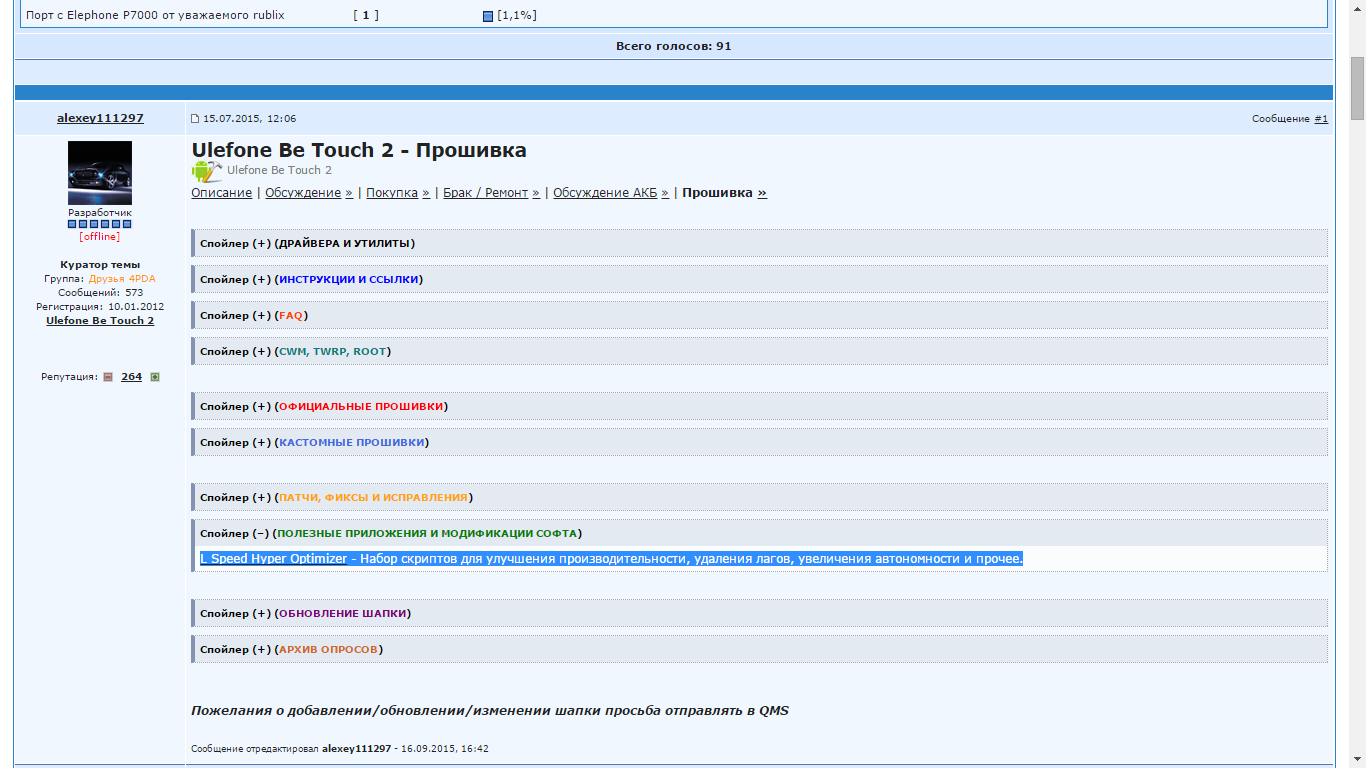
Task: Open the L Speed Hyper Optimizer link
Action: 274,559
